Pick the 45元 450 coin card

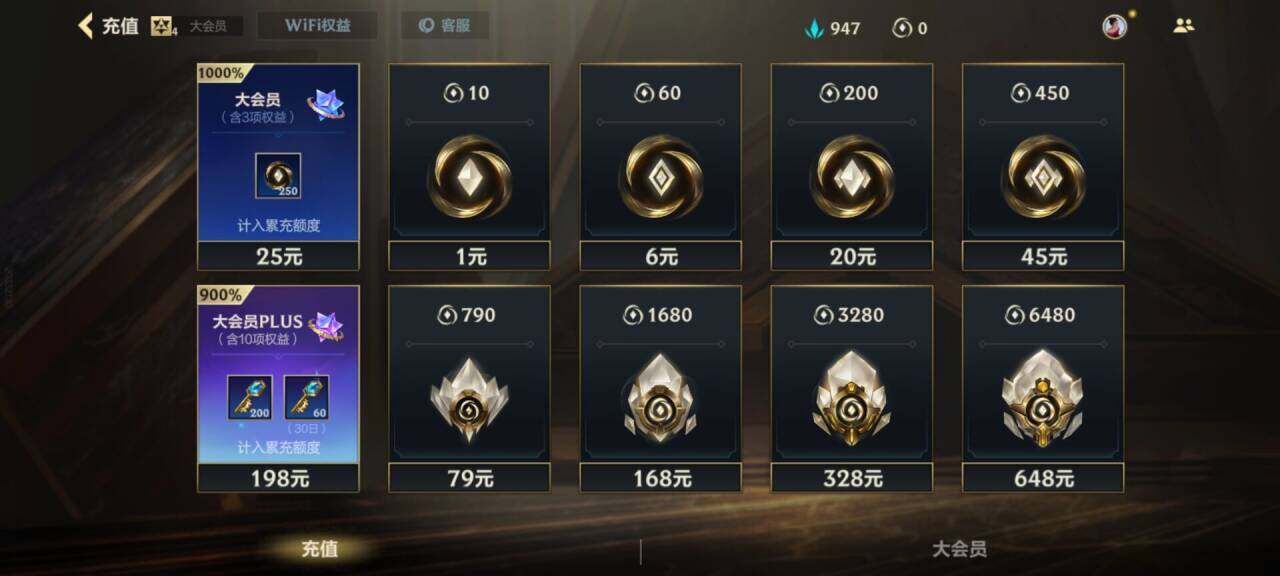(1043, 167)
